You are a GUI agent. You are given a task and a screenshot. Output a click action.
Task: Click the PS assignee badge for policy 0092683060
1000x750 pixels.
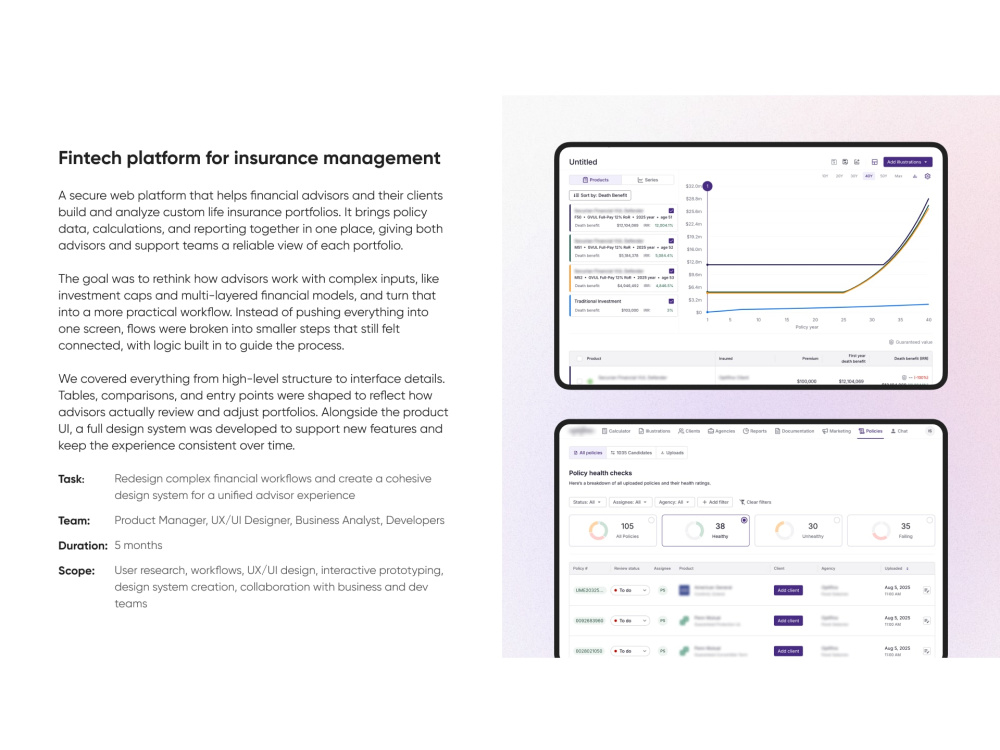(663, 621)
